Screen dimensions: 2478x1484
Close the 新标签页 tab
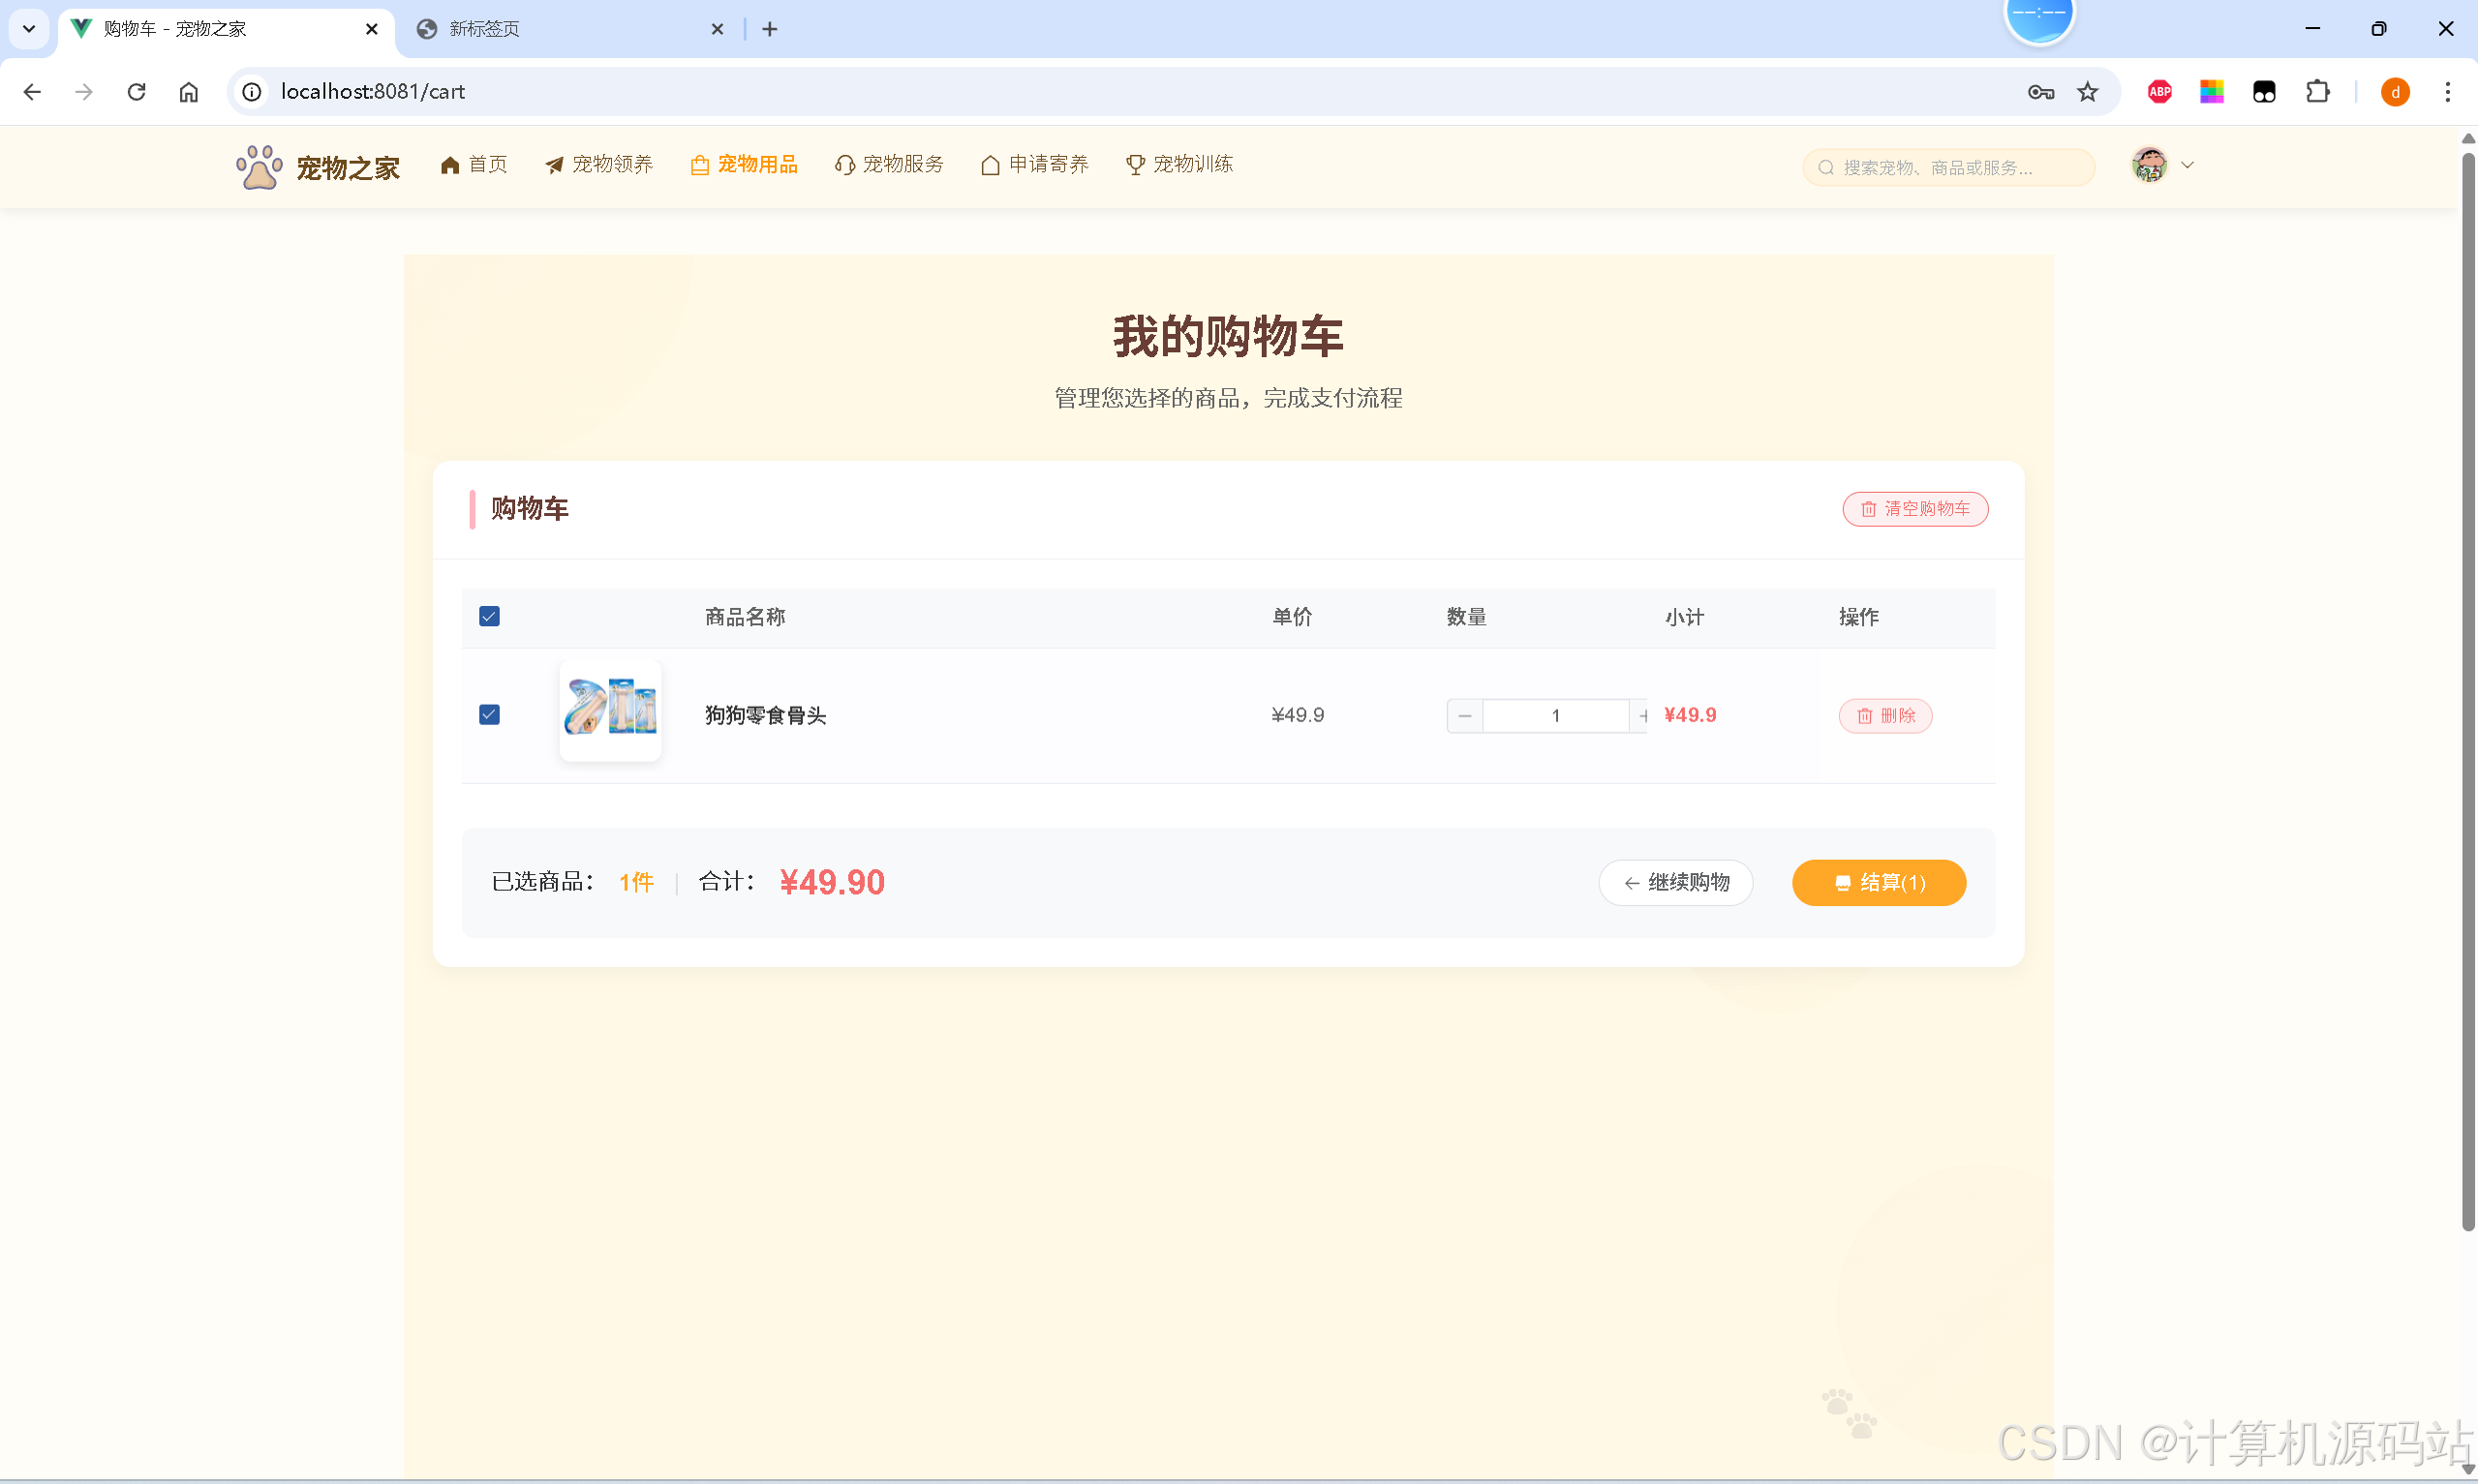point(717,29)
